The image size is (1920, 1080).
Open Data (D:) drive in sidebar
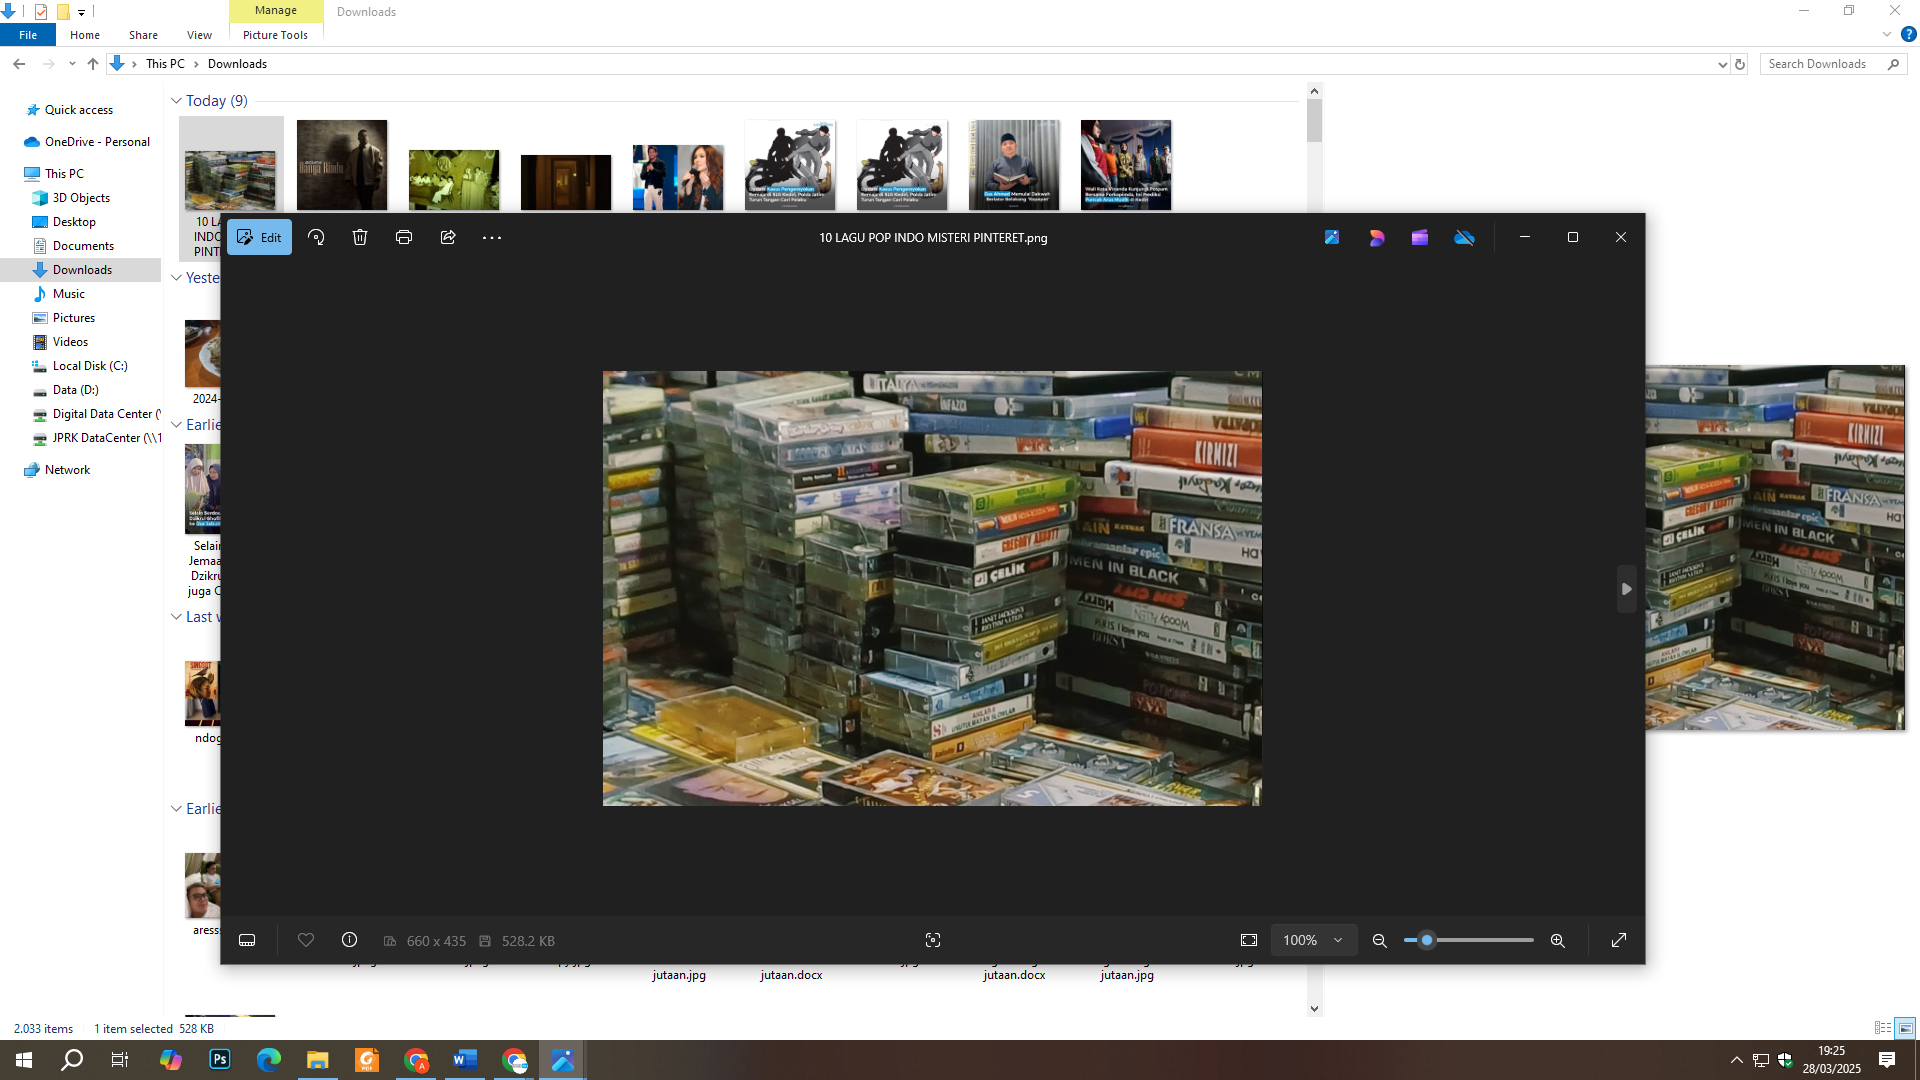pos(75,390)
